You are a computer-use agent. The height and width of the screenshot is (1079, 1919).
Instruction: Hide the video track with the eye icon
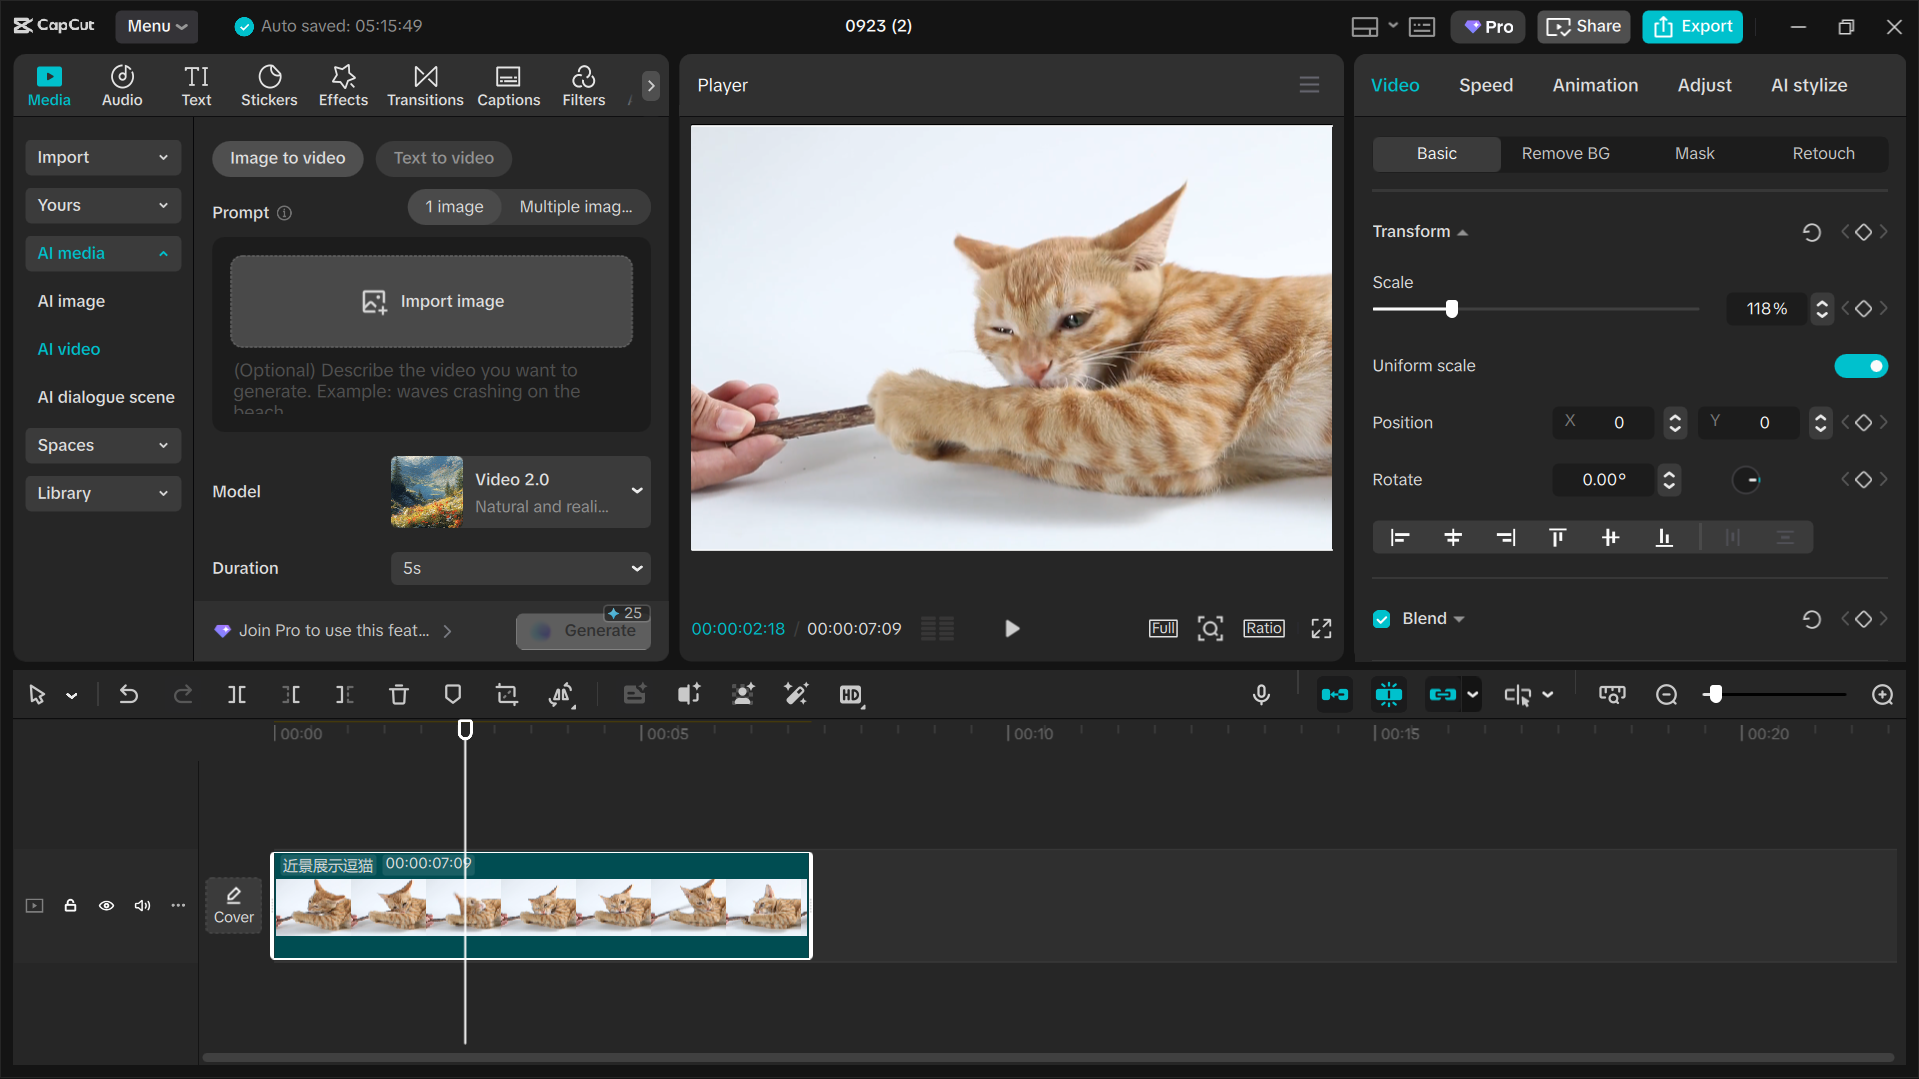pos(106,905)
